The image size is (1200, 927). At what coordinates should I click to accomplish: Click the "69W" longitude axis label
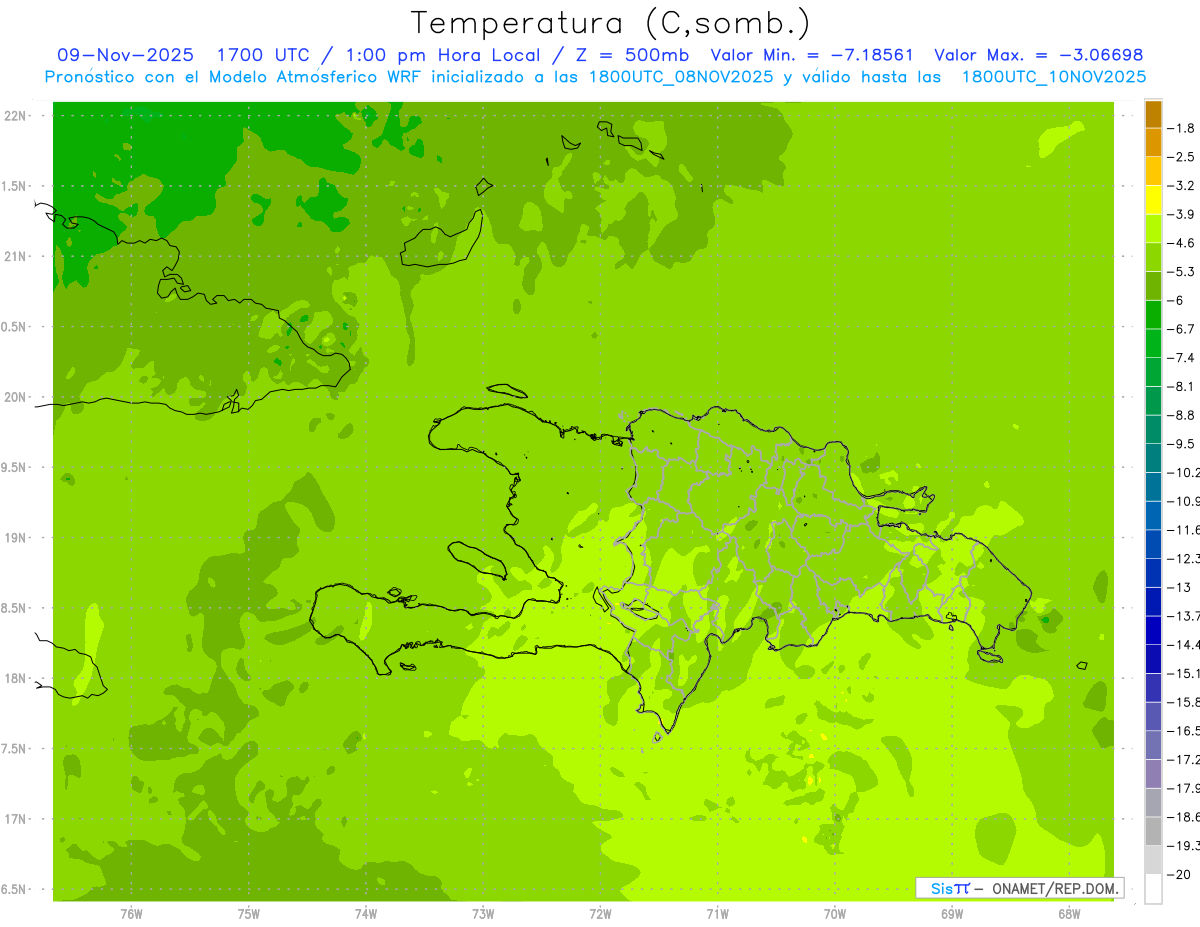tap(952, 913)
